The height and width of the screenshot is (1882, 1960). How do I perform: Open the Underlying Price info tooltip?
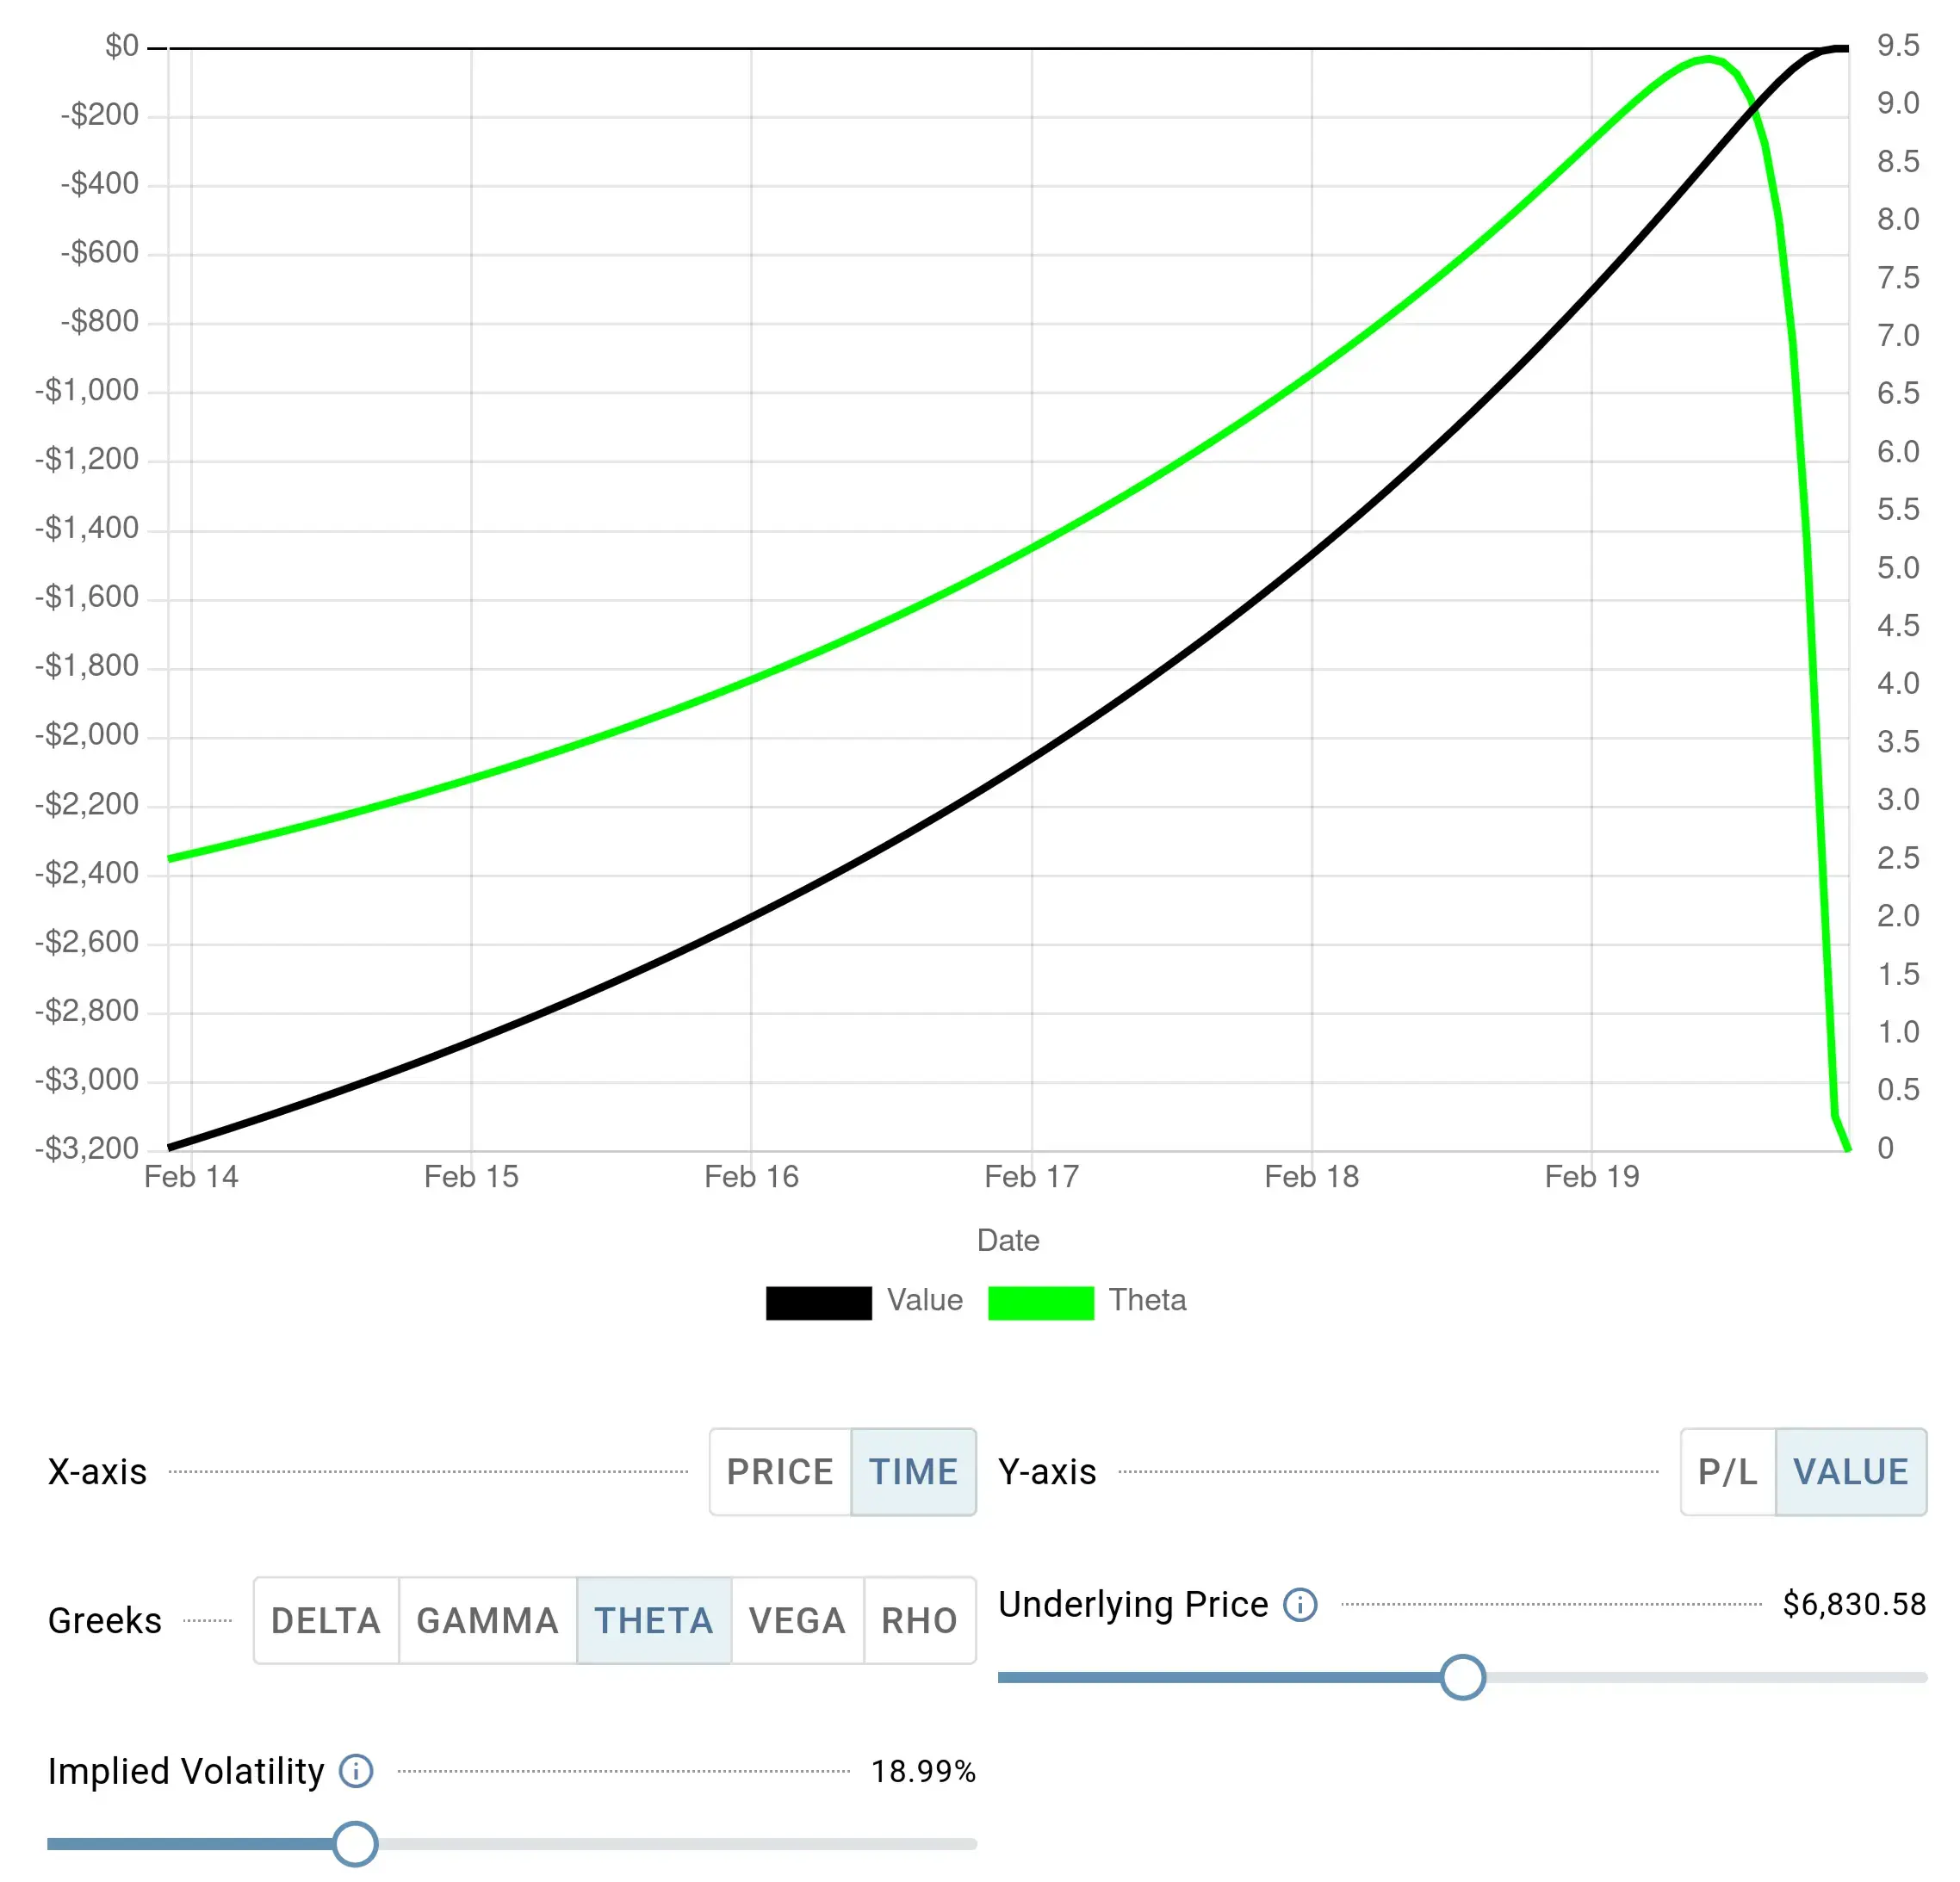1299,1604
